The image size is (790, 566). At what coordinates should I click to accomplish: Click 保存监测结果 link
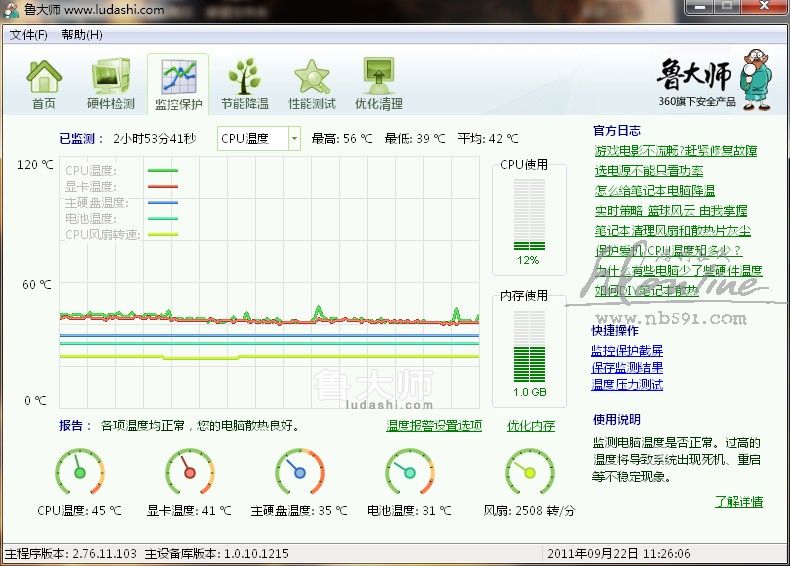coord(627,368)
